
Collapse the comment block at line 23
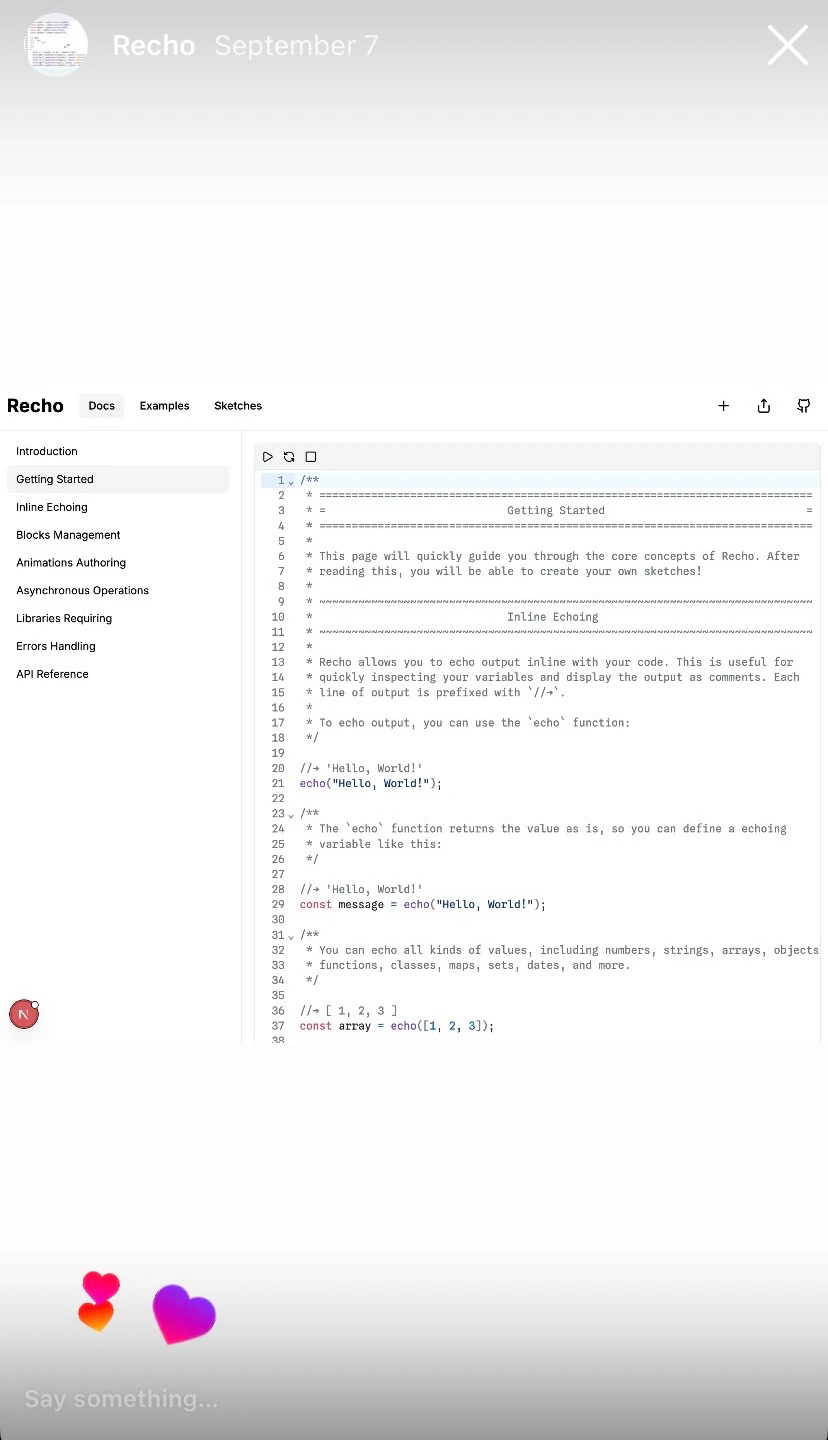pos(291,815)
